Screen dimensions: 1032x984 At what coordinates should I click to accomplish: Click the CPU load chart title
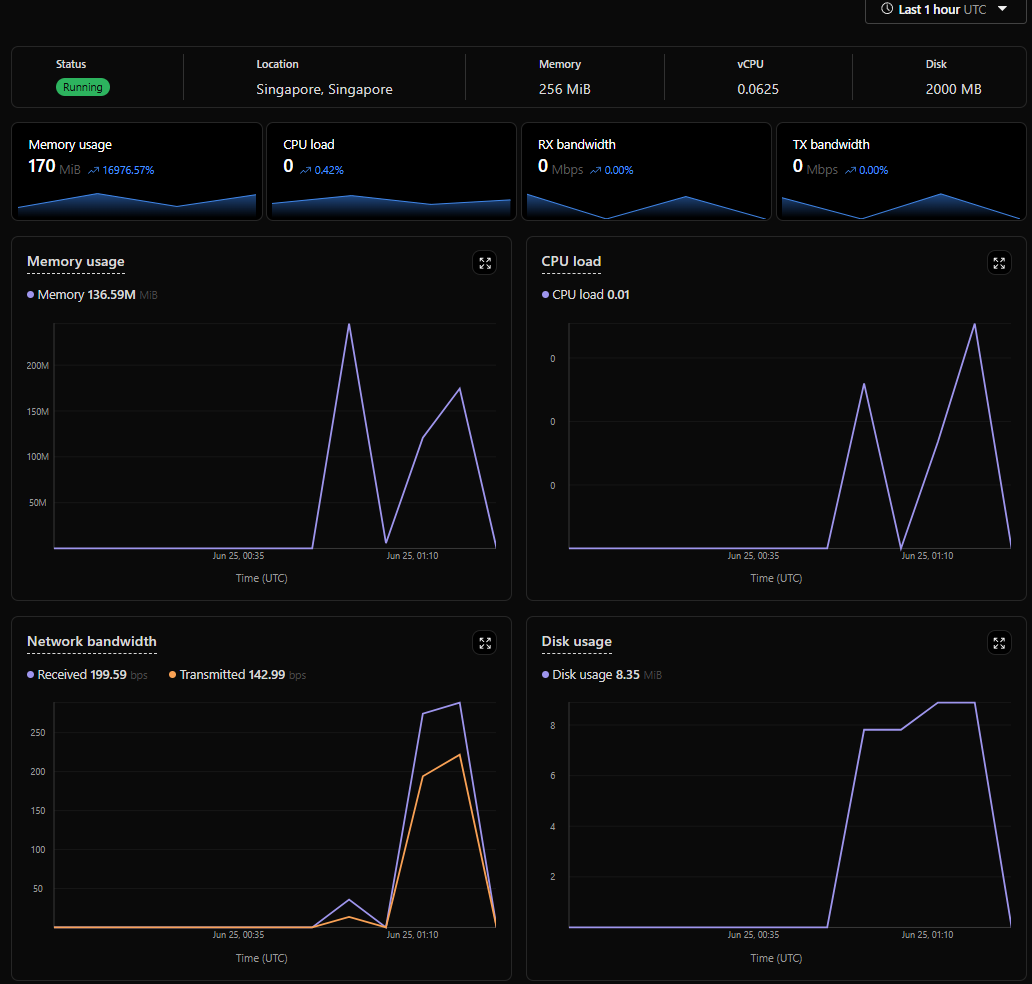point(571,261)
